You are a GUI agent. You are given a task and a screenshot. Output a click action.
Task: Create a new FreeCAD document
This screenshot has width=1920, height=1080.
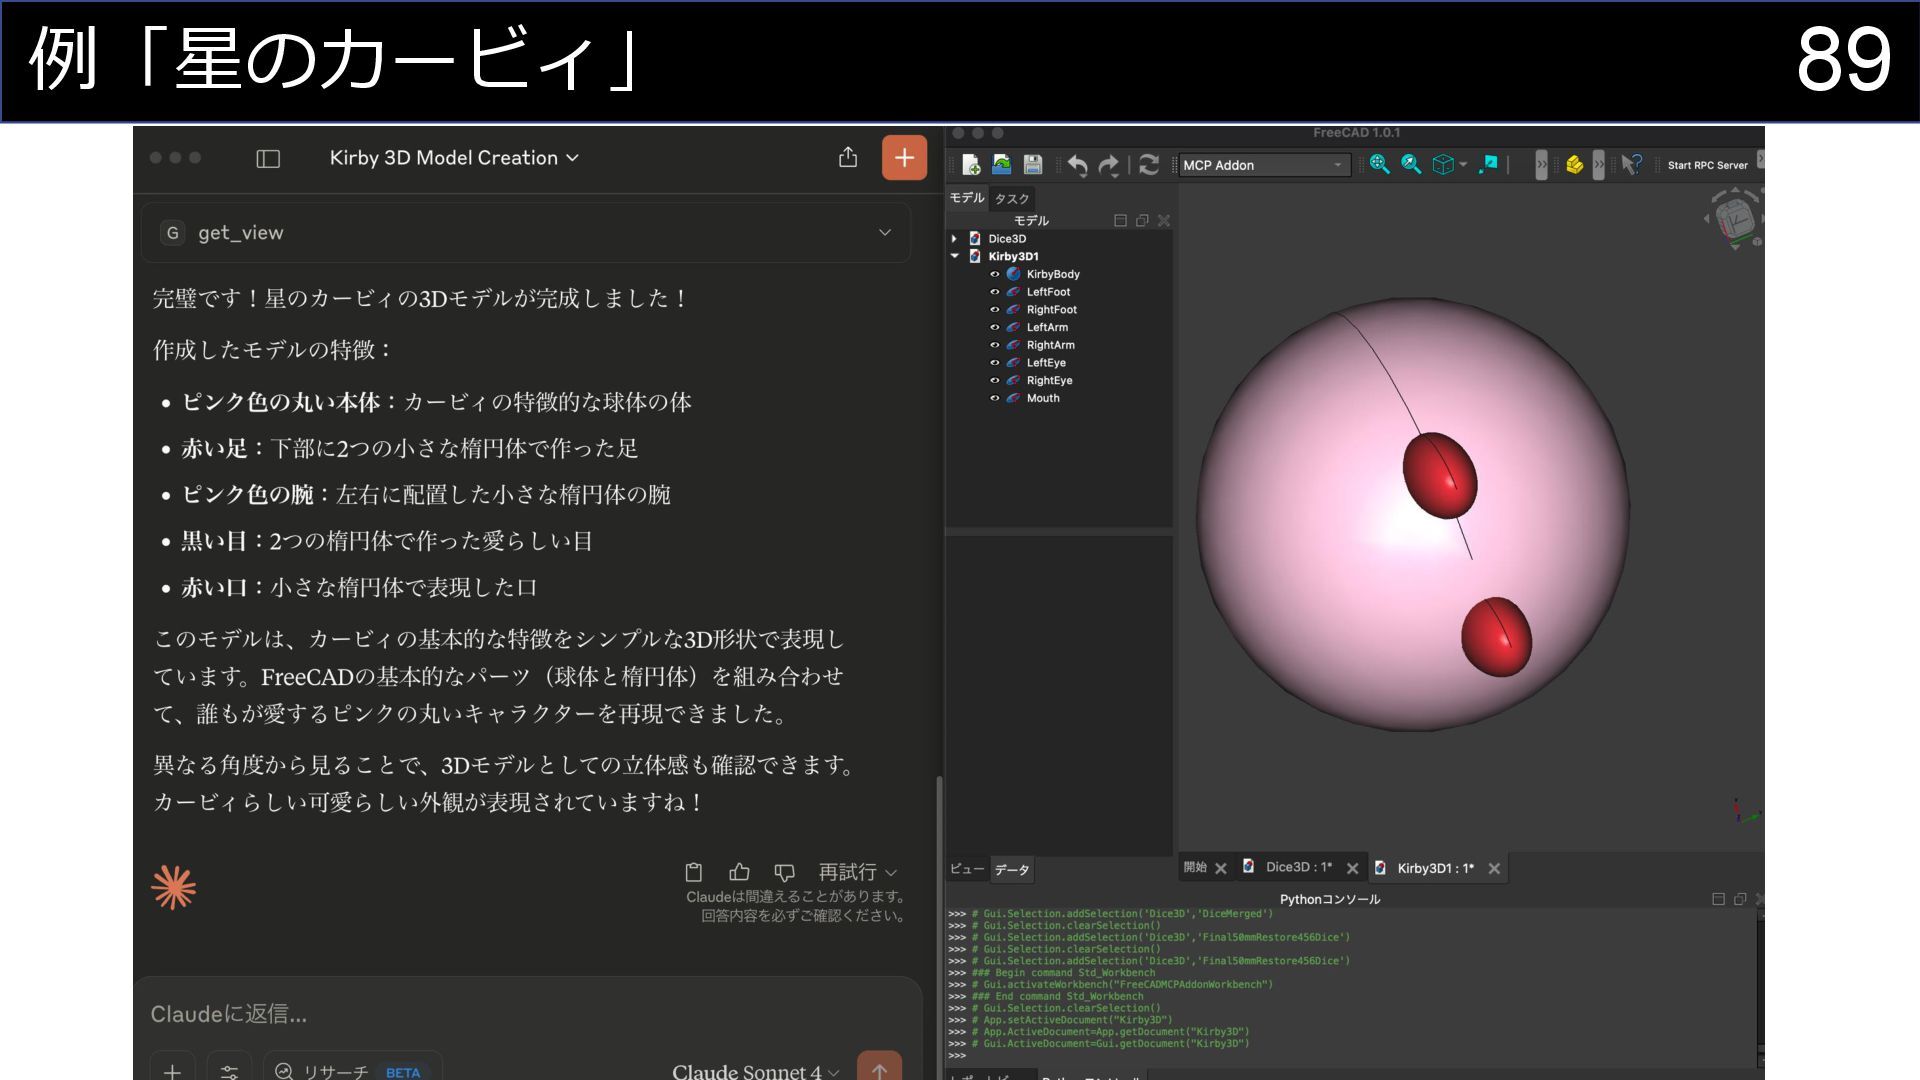pyautogui.click(x=970, y=165)
